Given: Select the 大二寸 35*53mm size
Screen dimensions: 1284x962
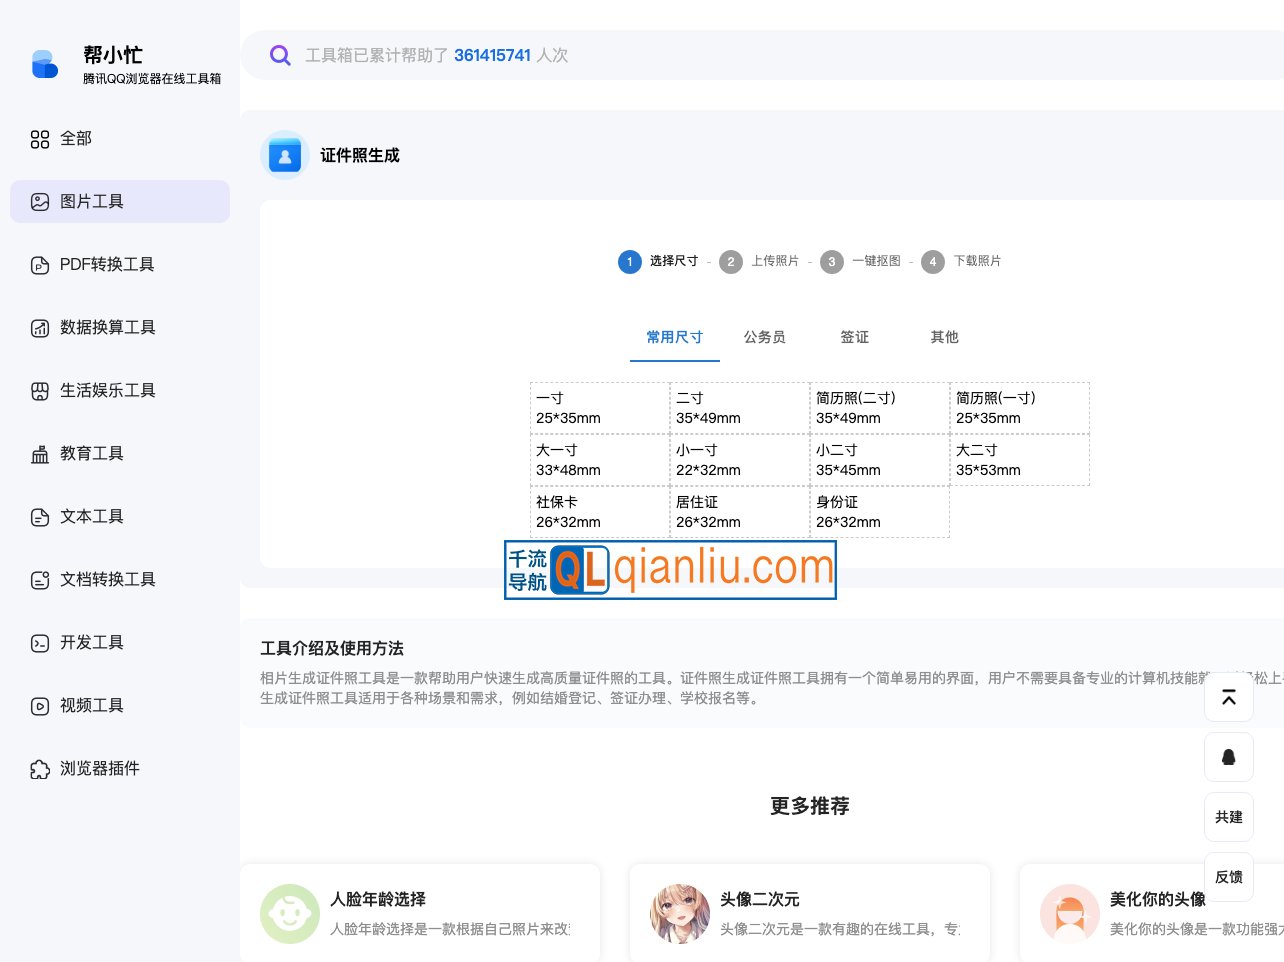Looking at the screenshot, I should pos(1019,460).
